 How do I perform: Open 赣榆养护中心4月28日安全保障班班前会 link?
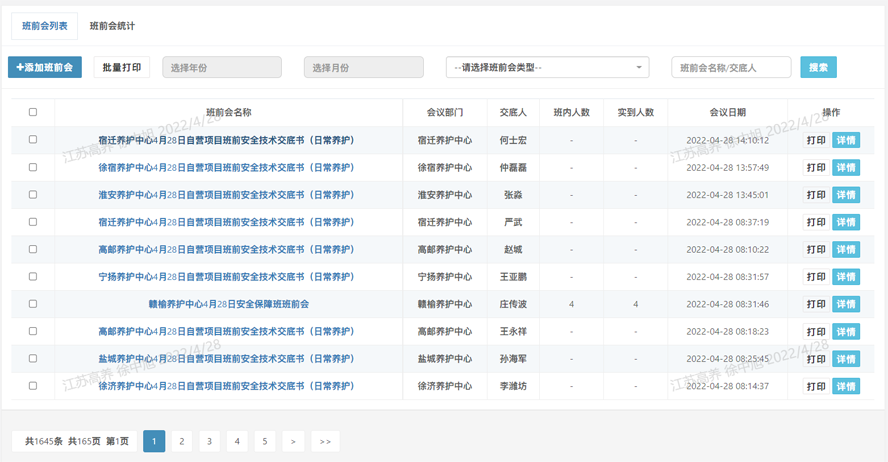pyautogui.click(x=228, y=304)
